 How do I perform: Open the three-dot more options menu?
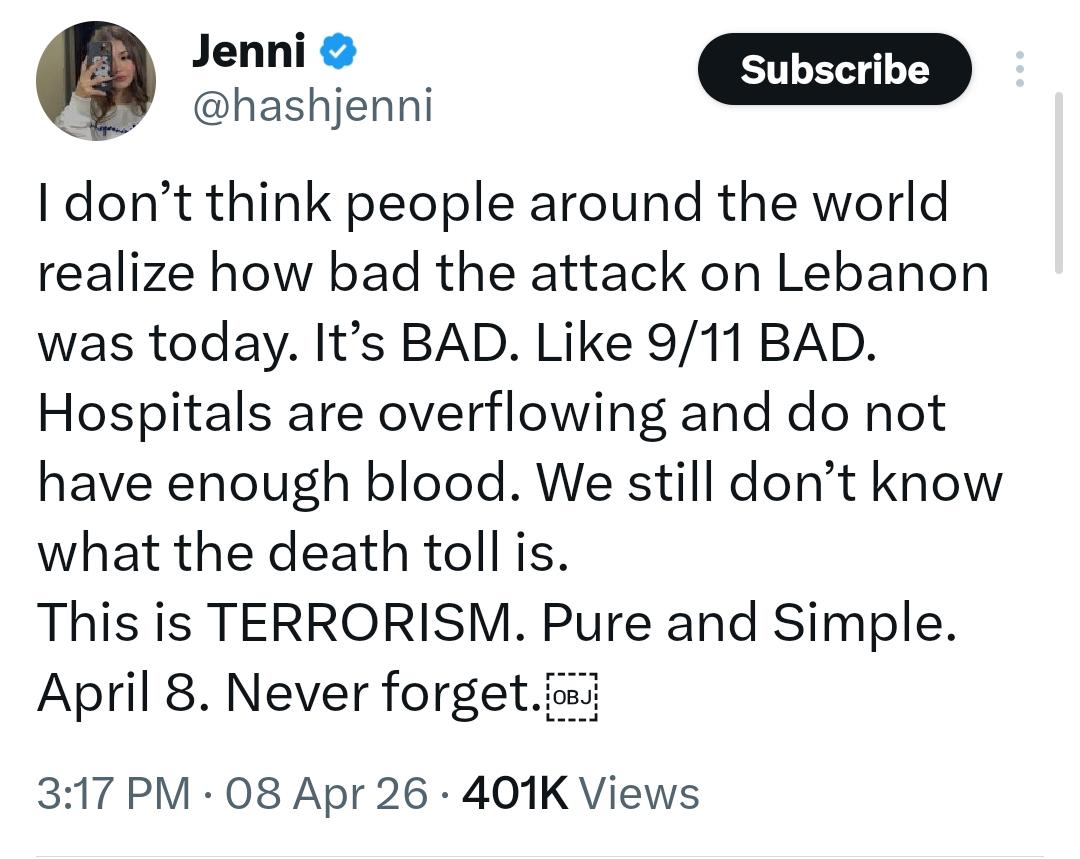click(1019, 69)
